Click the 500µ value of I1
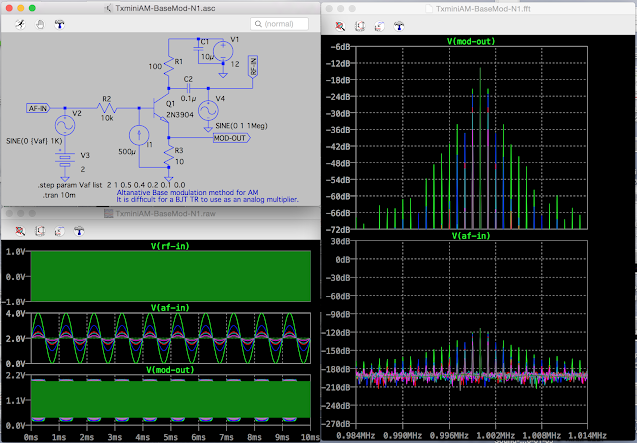 pos(127,152)
